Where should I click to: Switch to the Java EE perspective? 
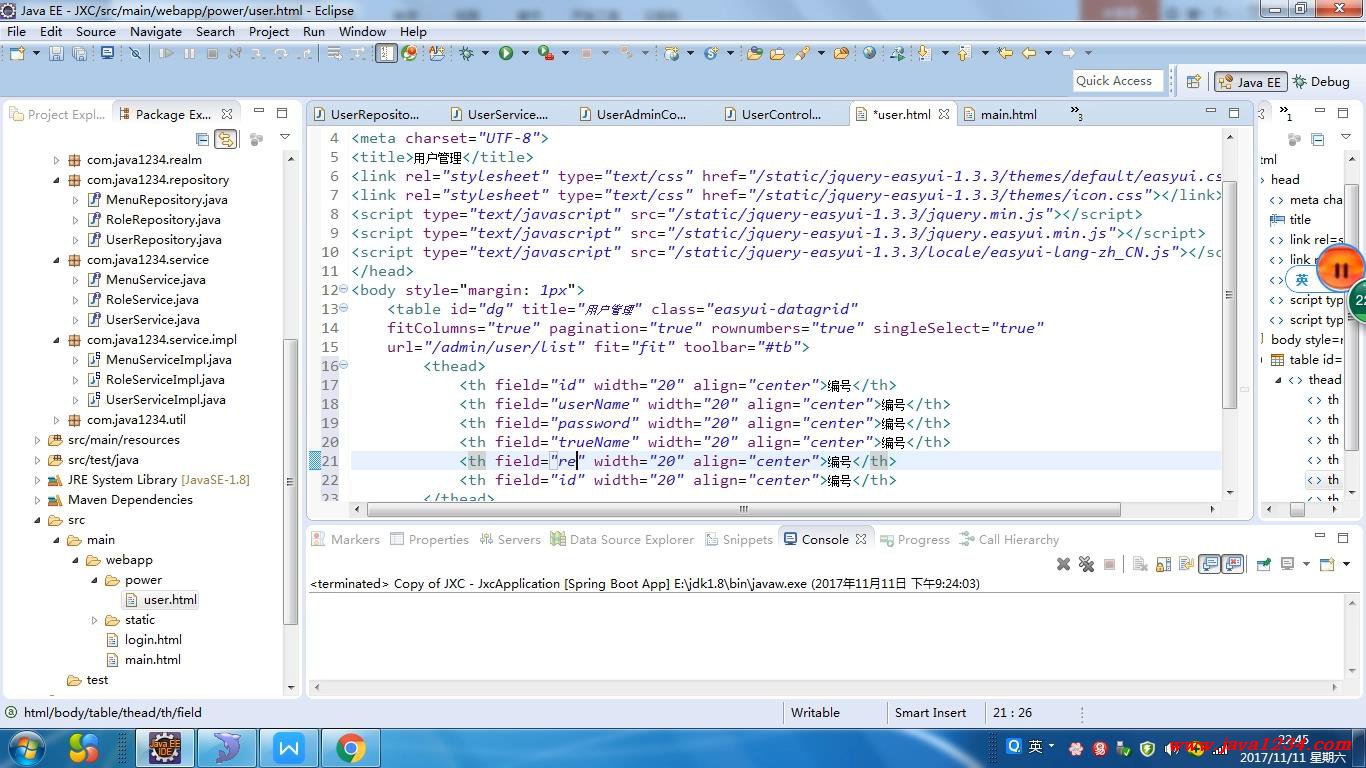point(1249,82)
